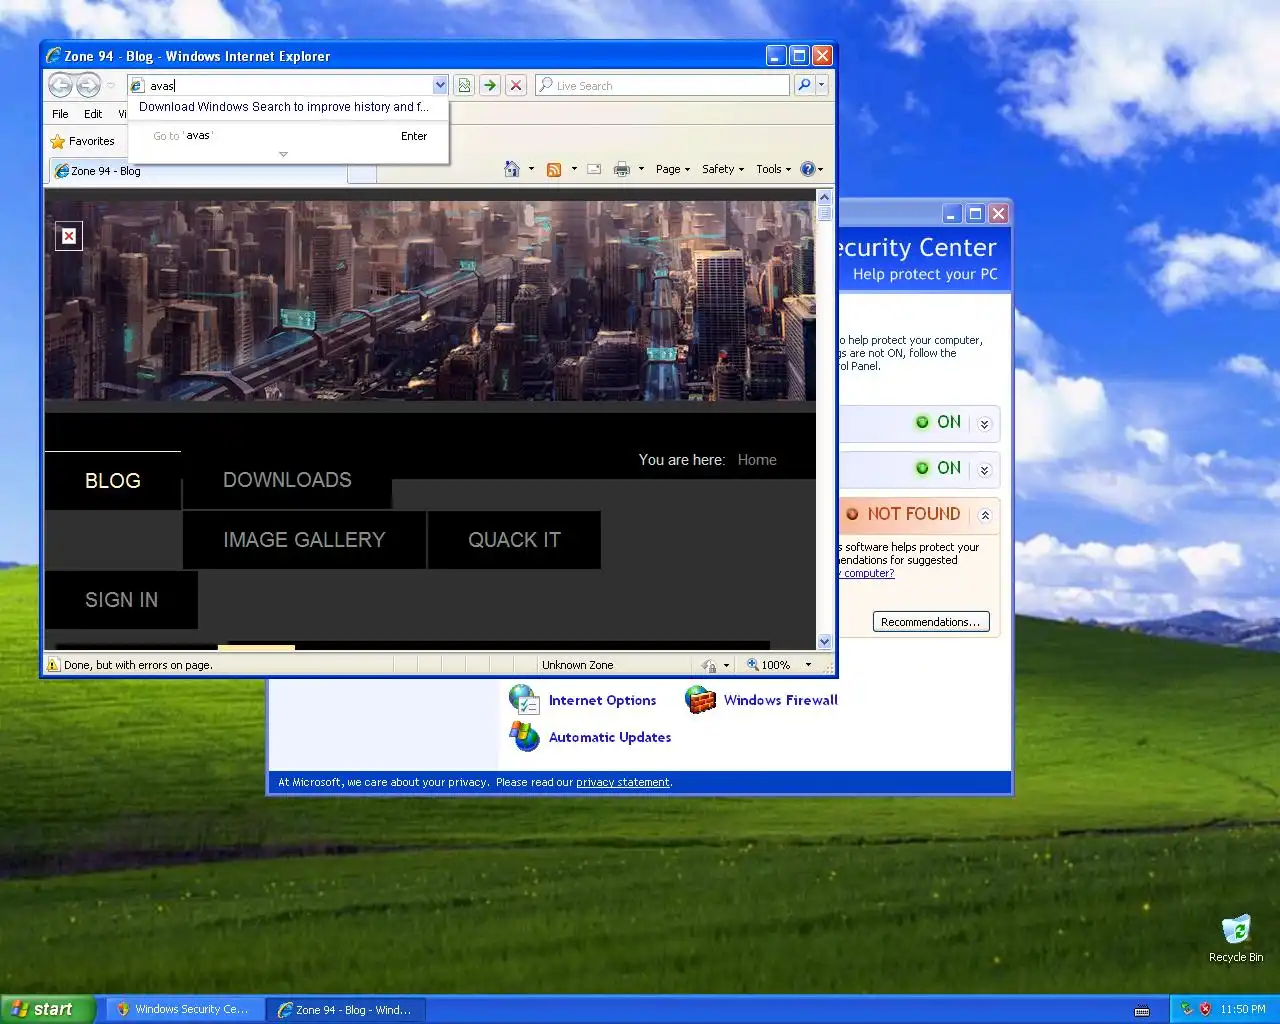Viewport: 1280px width, 1024px height.
Task: Click the Recommendations... button in Security Center
Action: click(931, 622)
